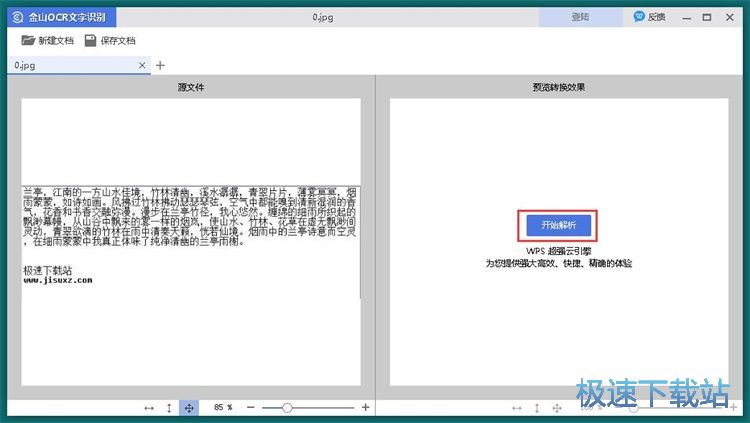The width and height of the screenshot is (750, 423).
Task: Click the 0.jpg title bar text
Action: tap(323, 17)
